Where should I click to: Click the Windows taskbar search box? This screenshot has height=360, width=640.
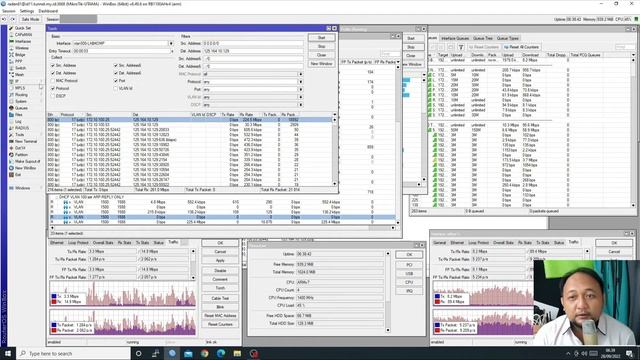(74, 353)
